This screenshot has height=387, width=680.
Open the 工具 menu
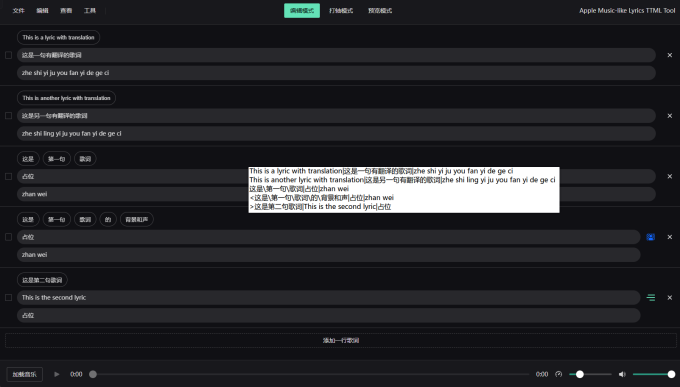(x=90, y=11)
